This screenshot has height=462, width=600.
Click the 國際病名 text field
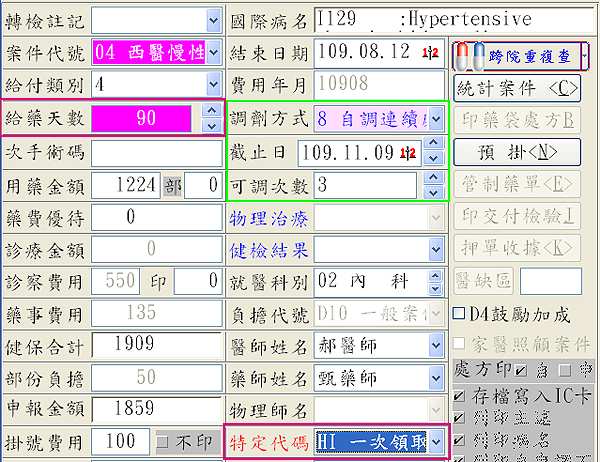[377, 18]
